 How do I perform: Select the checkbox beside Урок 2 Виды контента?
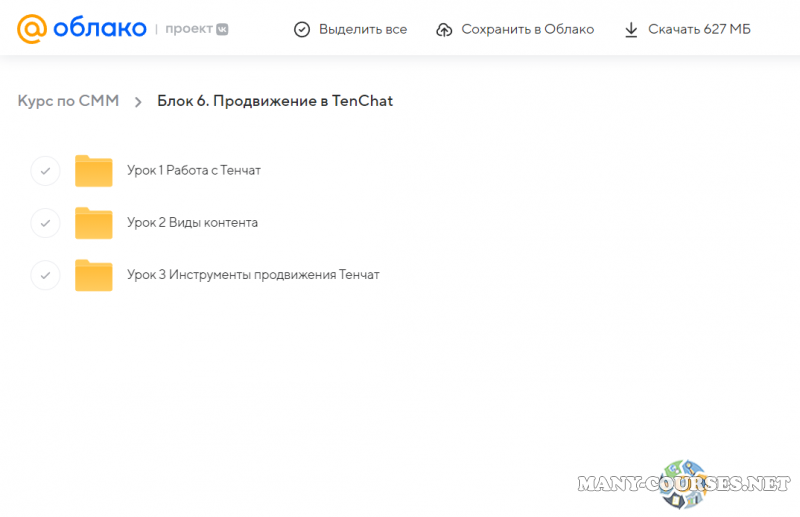[x=45, y=223]
